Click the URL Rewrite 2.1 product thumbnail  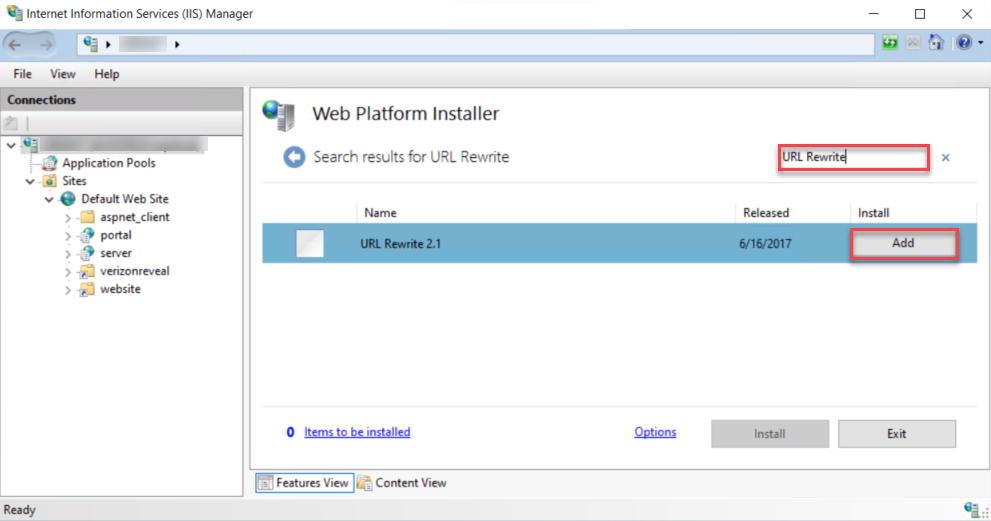(x=310, y=243)
